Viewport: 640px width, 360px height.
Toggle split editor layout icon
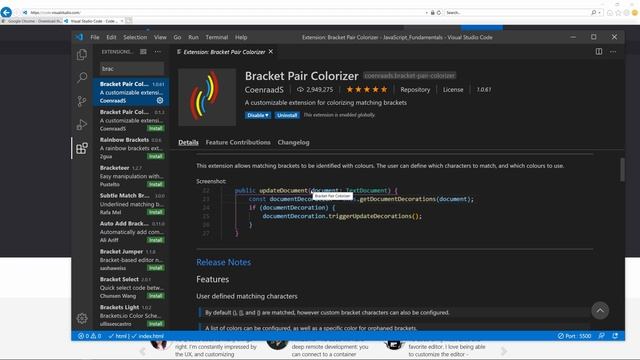tap(598, 52)
